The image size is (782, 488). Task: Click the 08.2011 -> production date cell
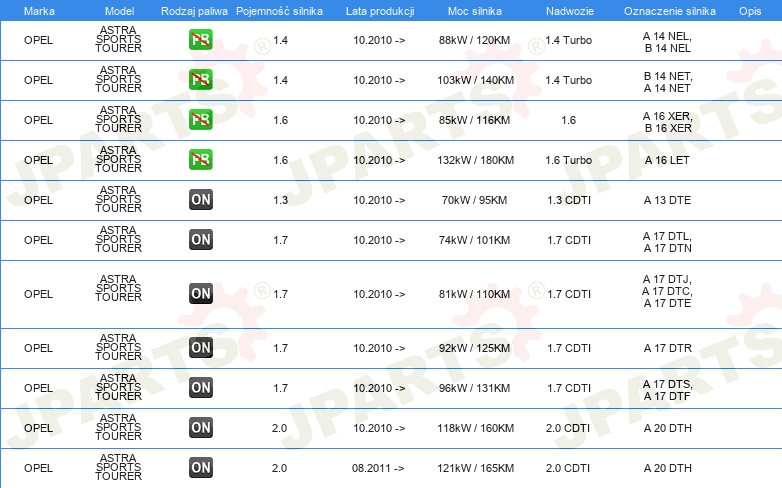tap(378, 468)
